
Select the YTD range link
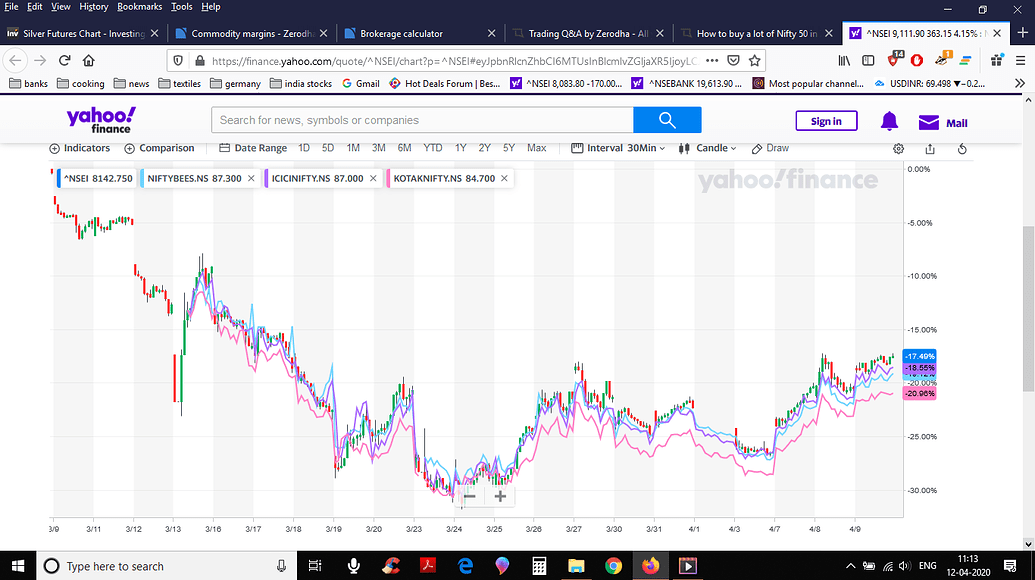point(434,148)
